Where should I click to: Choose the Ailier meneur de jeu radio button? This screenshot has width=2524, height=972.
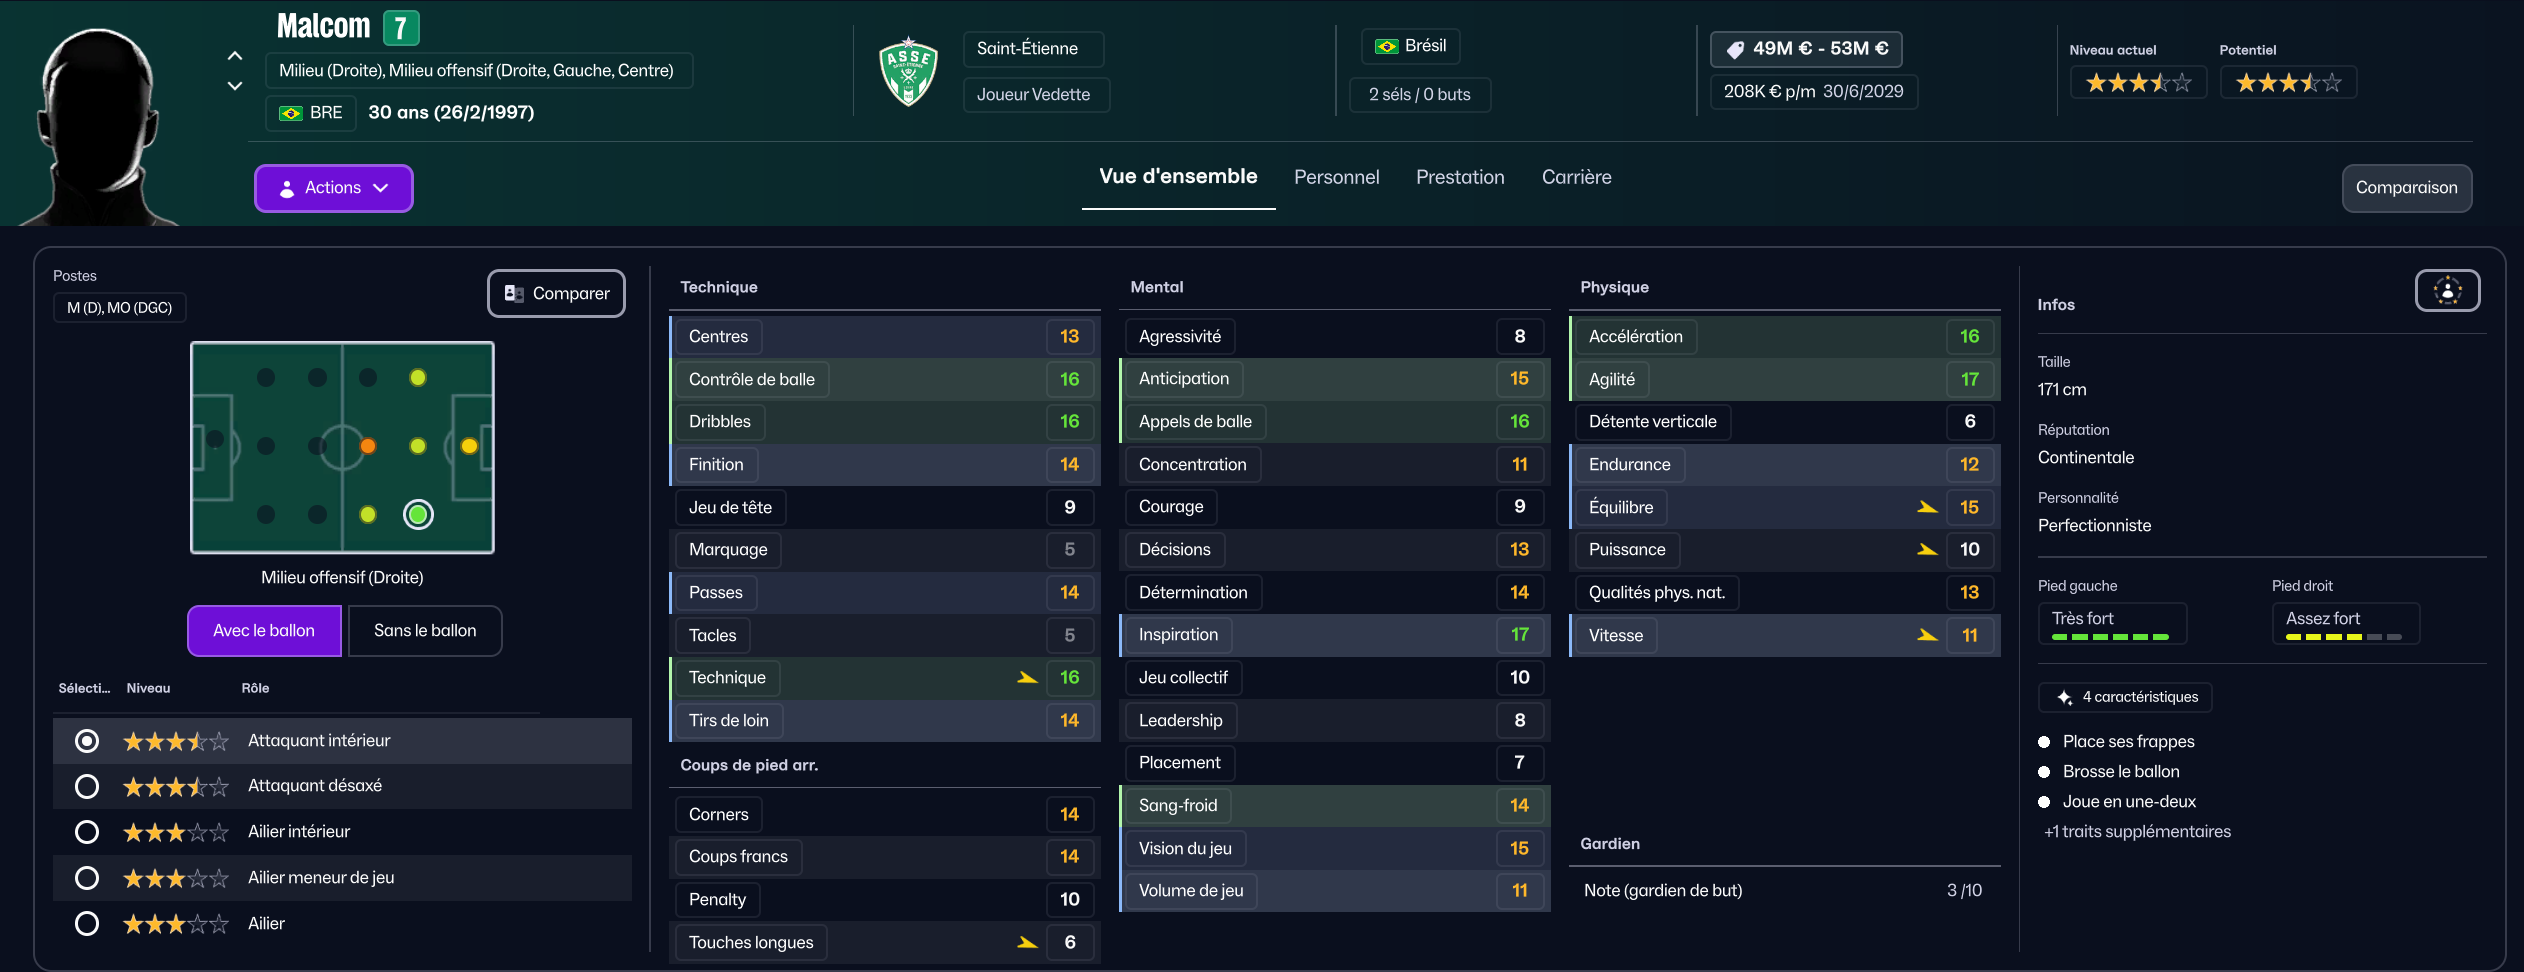(x=87, y=878)
